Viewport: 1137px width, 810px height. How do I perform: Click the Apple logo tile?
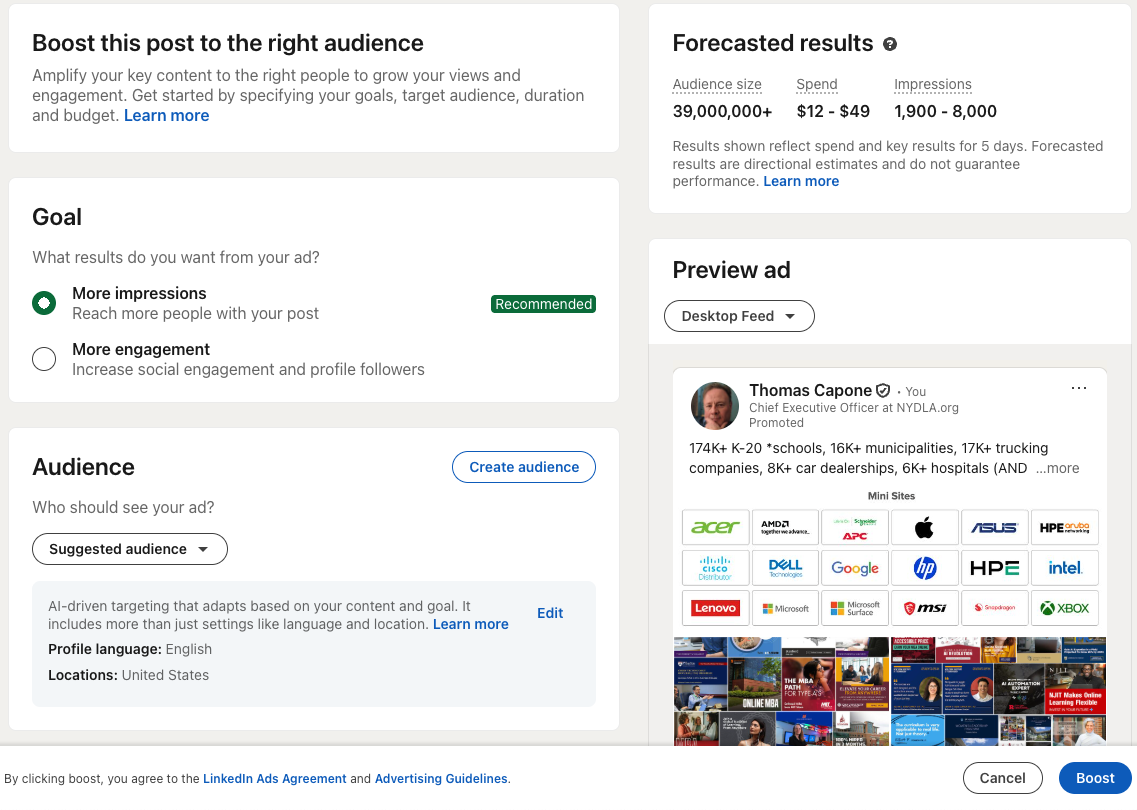point(924,527)
